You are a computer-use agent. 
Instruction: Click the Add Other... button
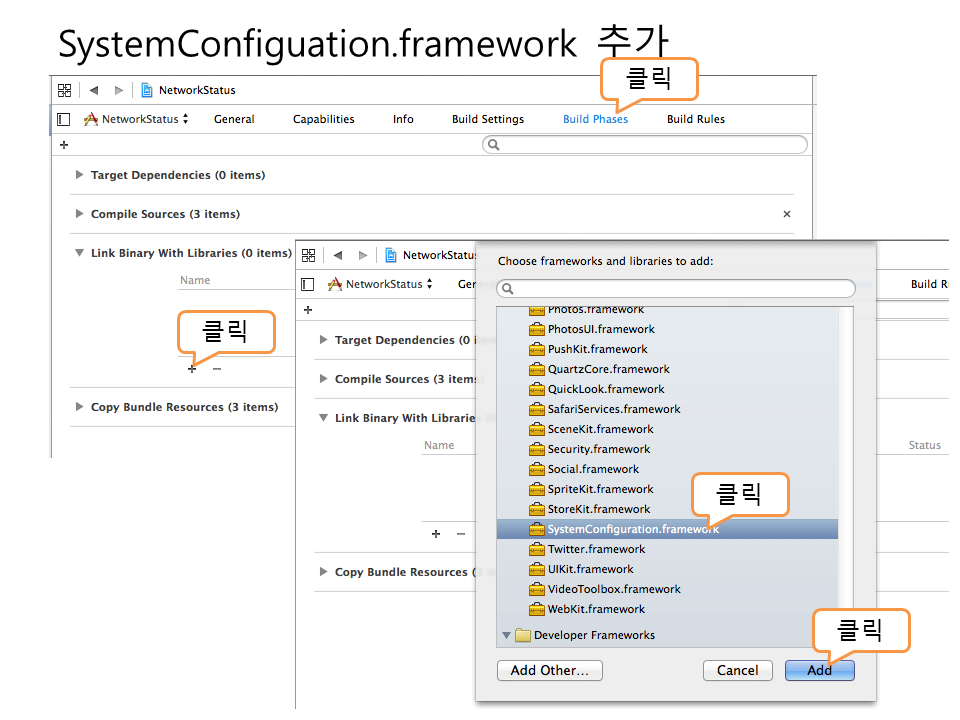[x=549, y=670]
